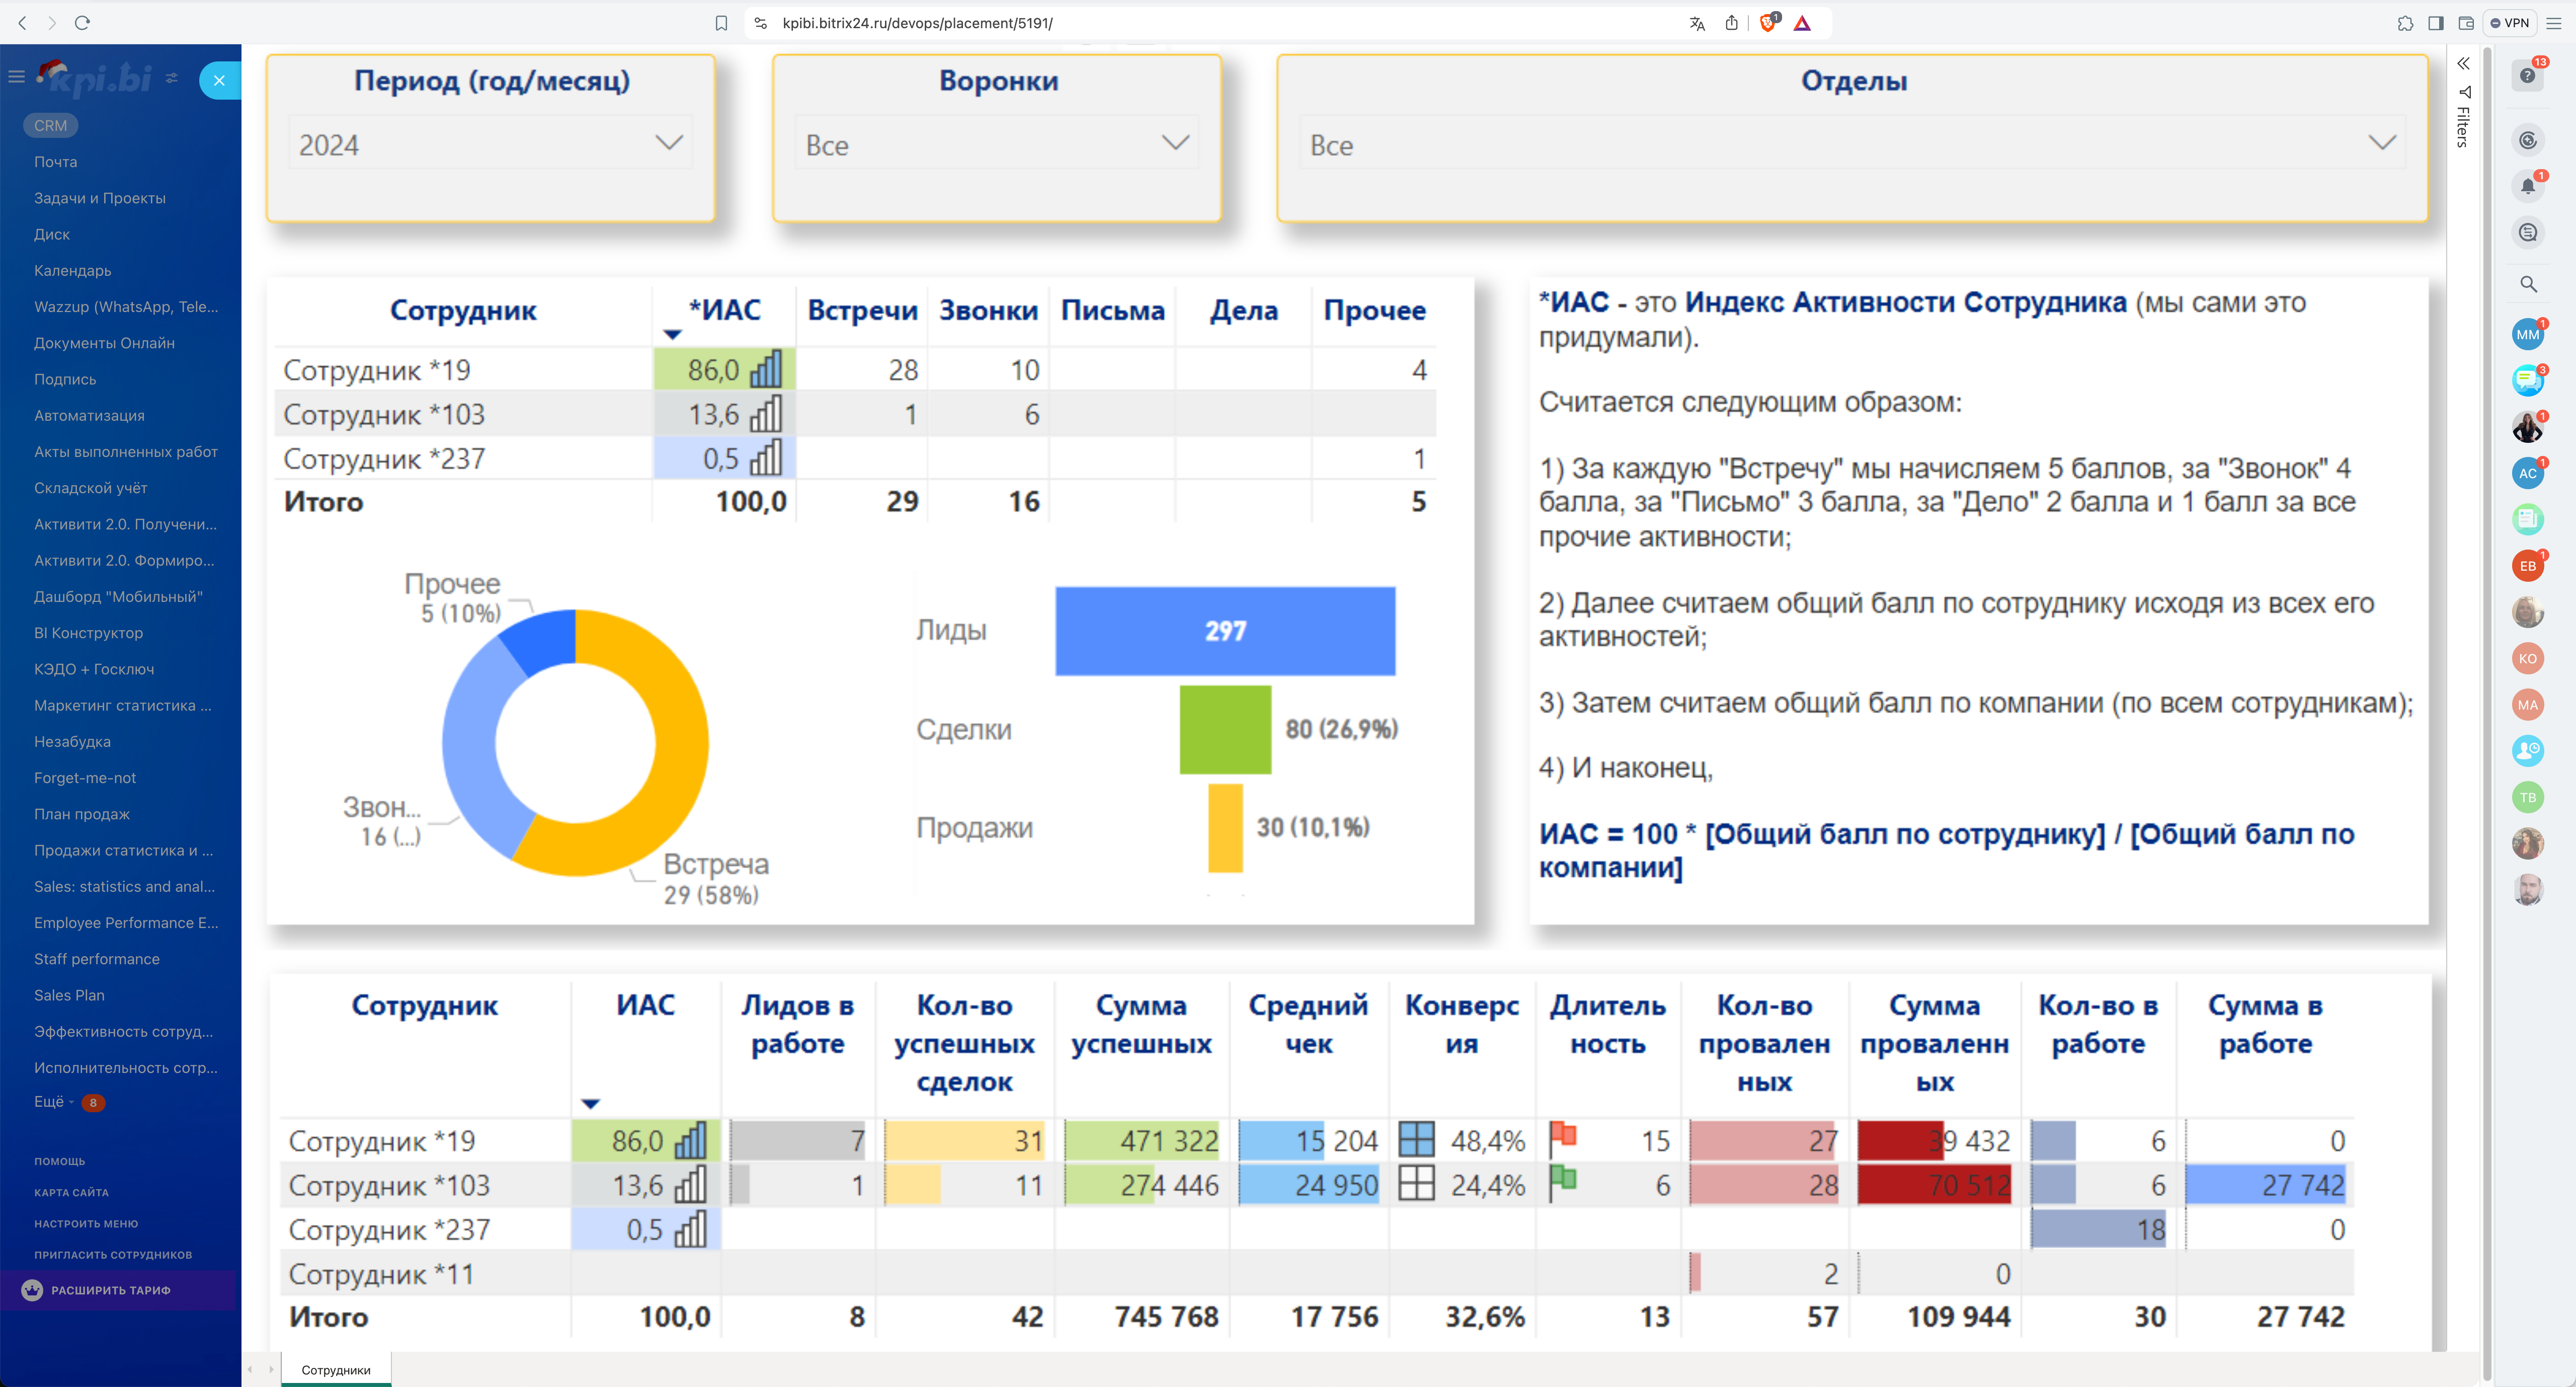Bookmark this page with the bookmark icon

click(x=721, y=23)
